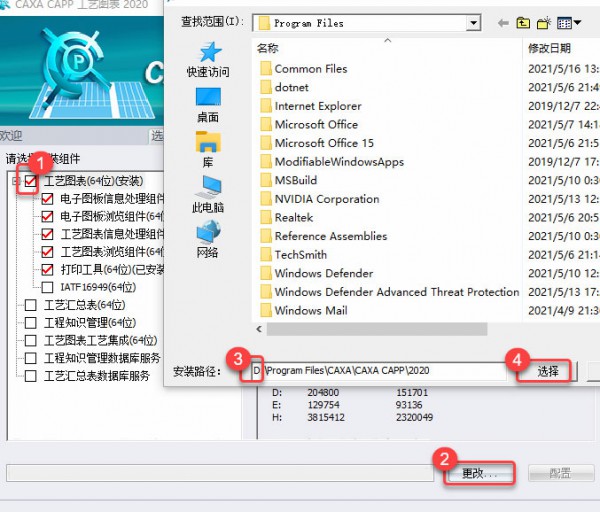Select 库 in the places bar

(208, 150)
